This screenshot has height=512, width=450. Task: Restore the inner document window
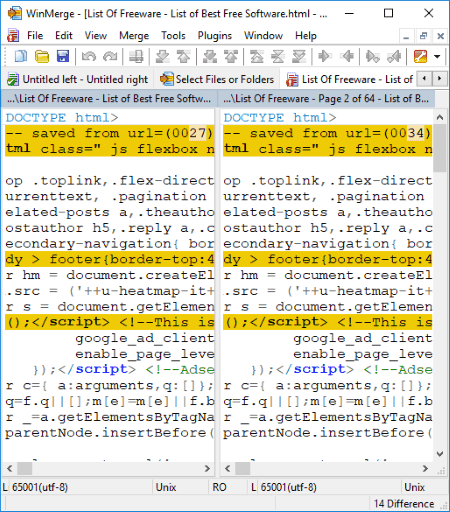click(424, 36)
